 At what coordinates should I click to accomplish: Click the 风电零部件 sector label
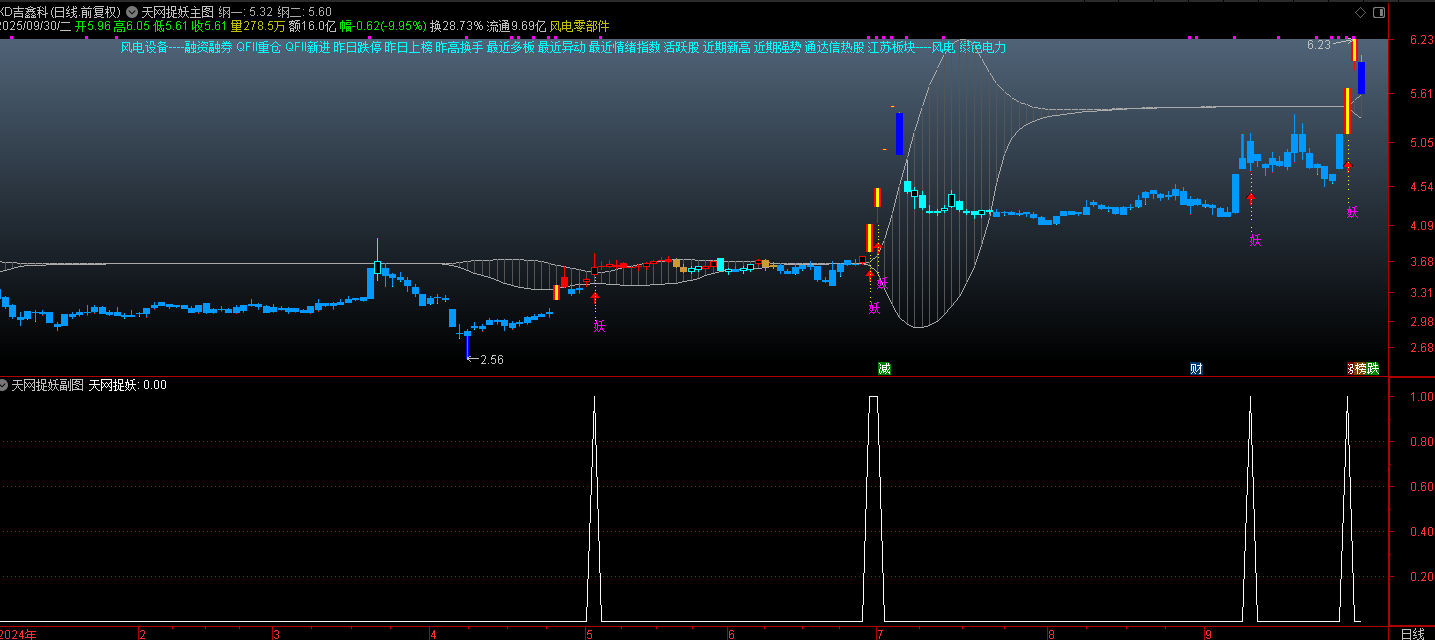point(579,26)
